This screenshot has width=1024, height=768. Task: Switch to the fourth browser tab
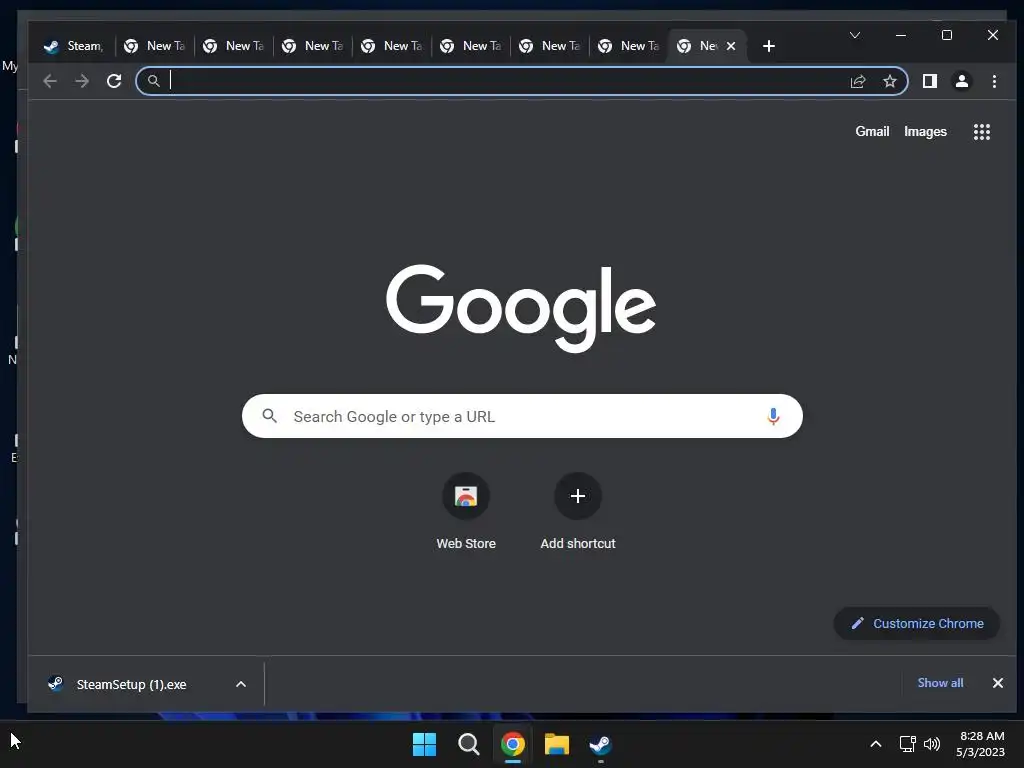313,46
